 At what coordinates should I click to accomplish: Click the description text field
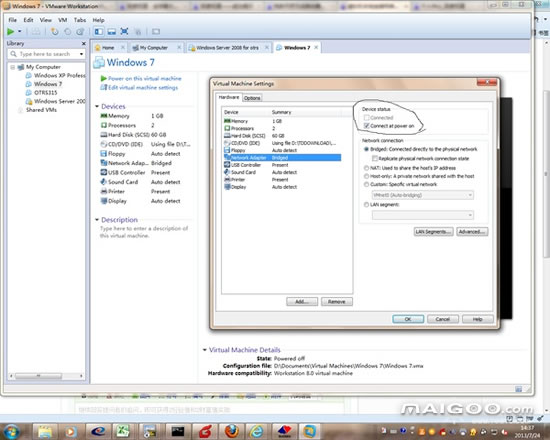144,232
